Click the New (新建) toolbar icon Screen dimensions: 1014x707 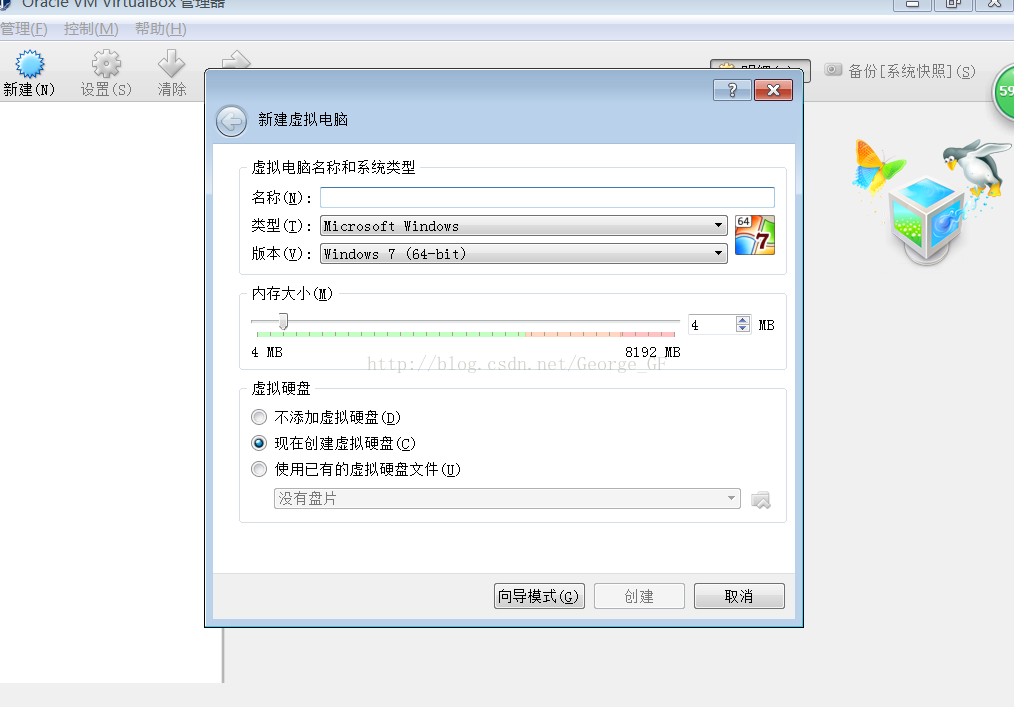pos(29,65)
